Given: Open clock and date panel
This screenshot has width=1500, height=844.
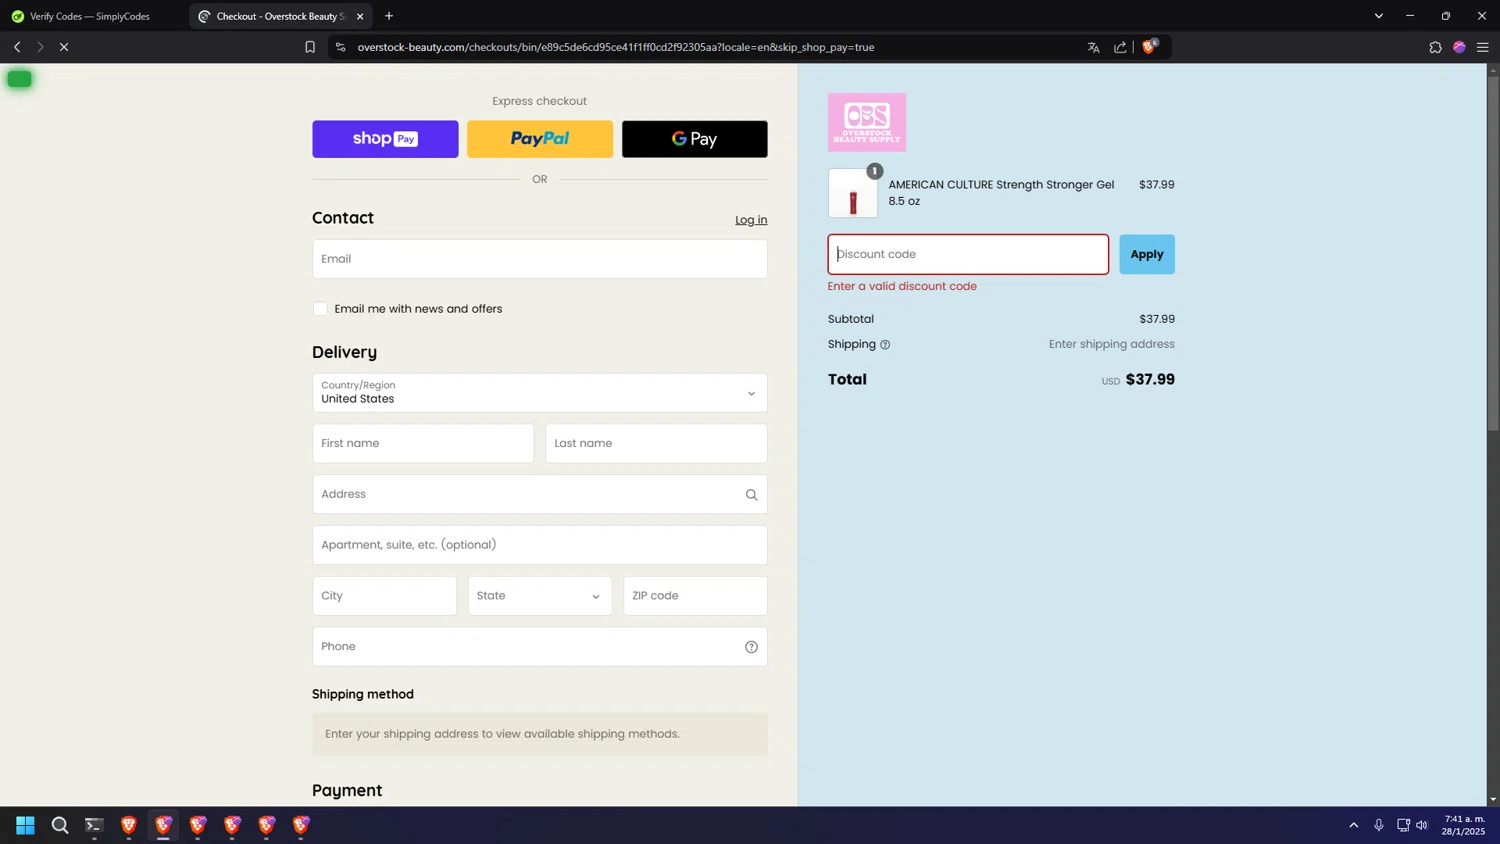Looking at the screenshot, I should coord(1463,825).
